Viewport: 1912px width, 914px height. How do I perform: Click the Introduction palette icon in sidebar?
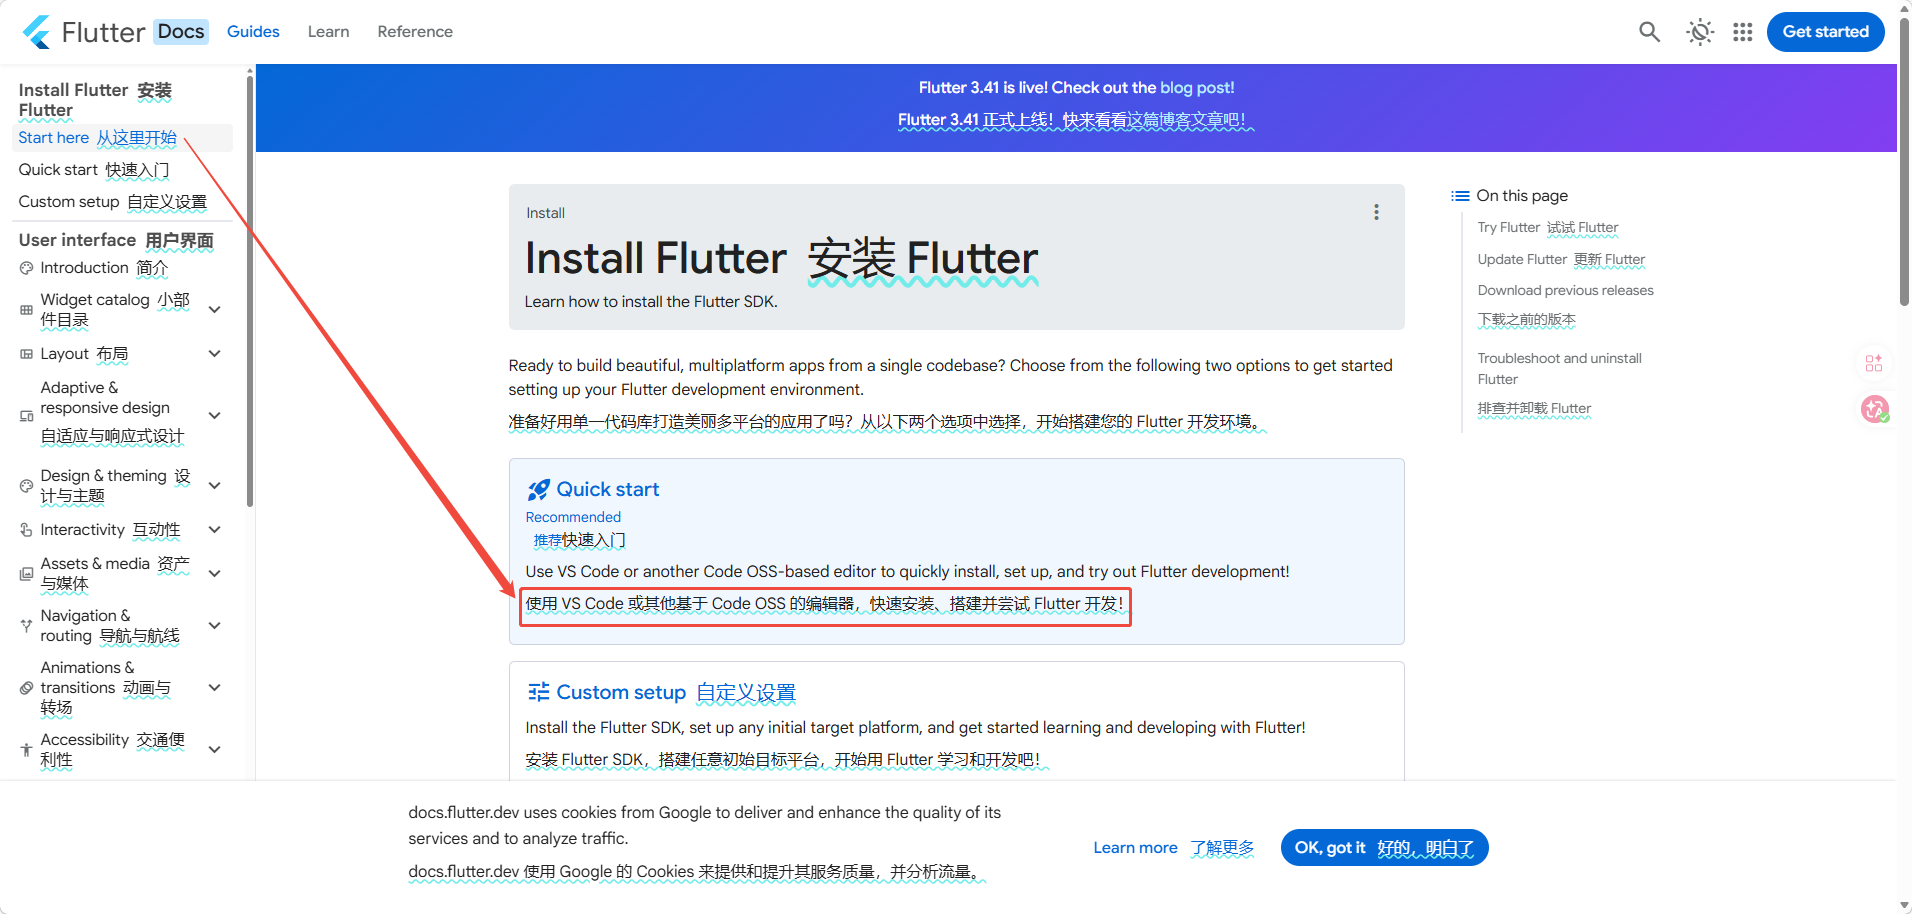point(27,268)
